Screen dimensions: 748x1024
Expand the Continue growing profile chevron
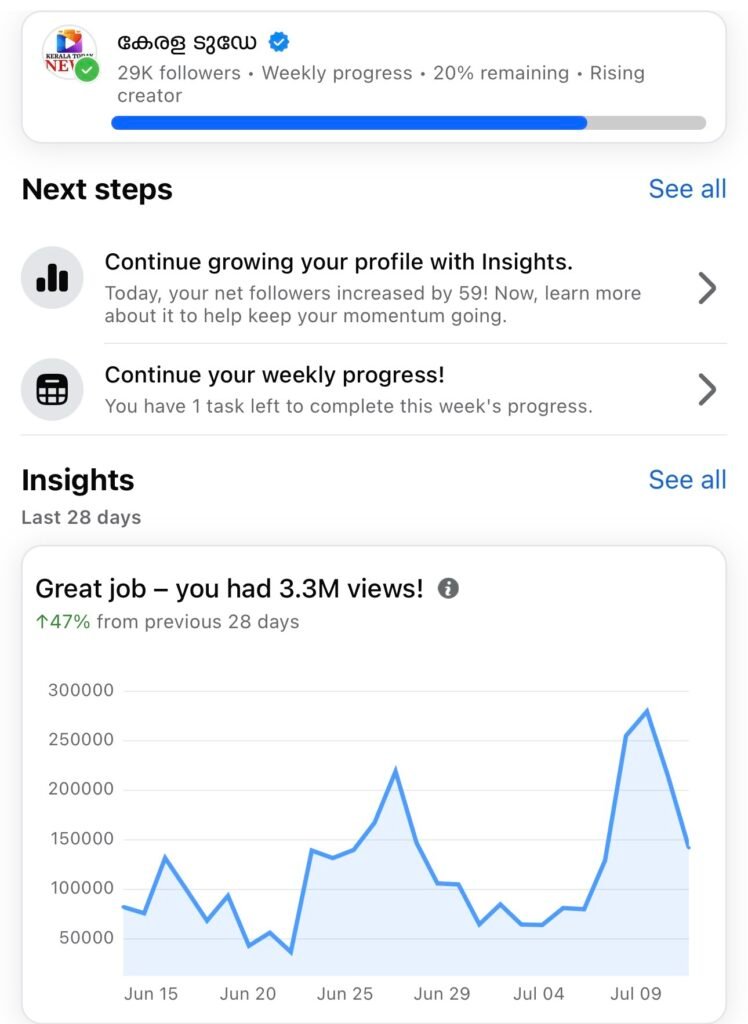pos(706,289)
